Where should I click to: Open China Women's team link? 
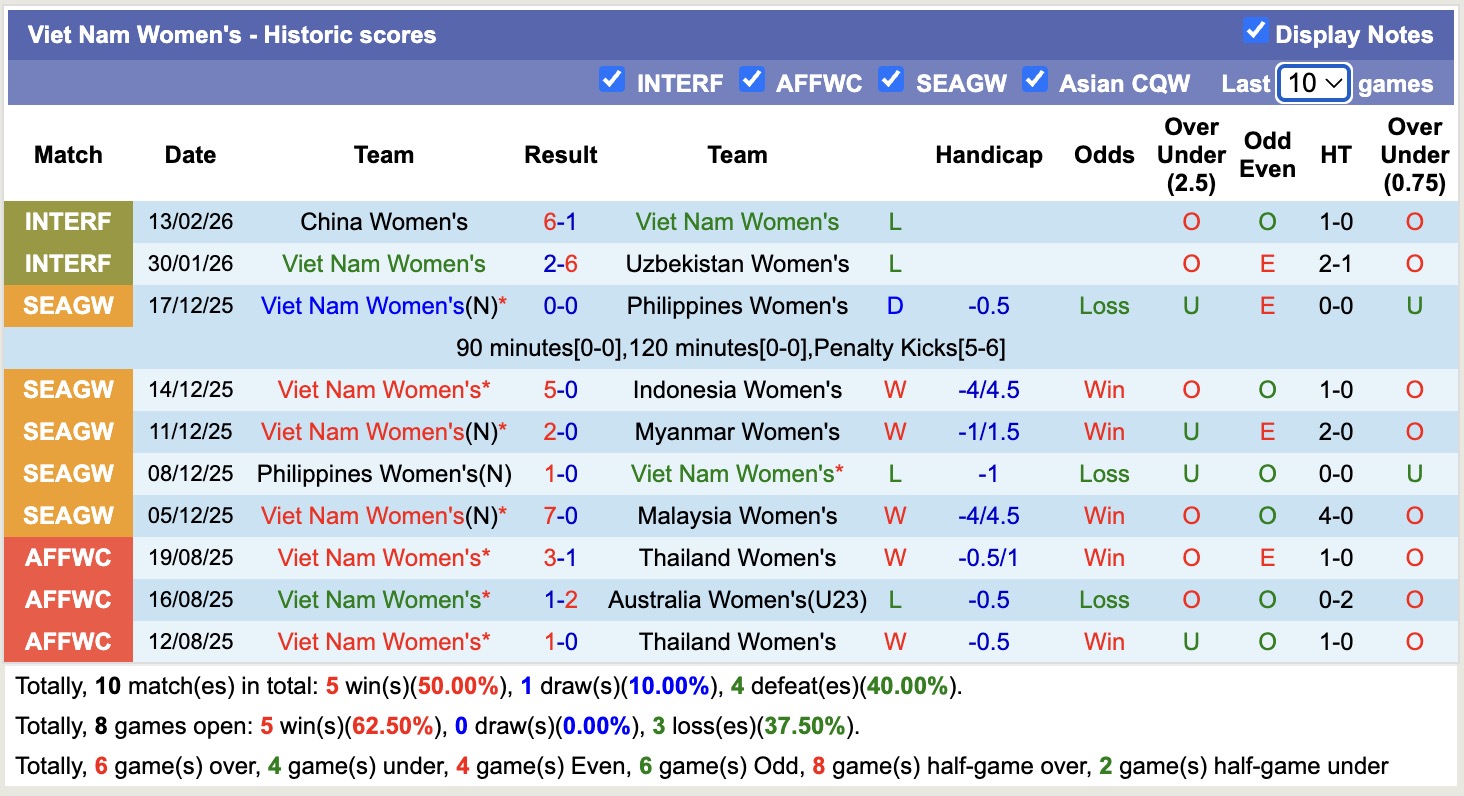click(x=384, y=222)
